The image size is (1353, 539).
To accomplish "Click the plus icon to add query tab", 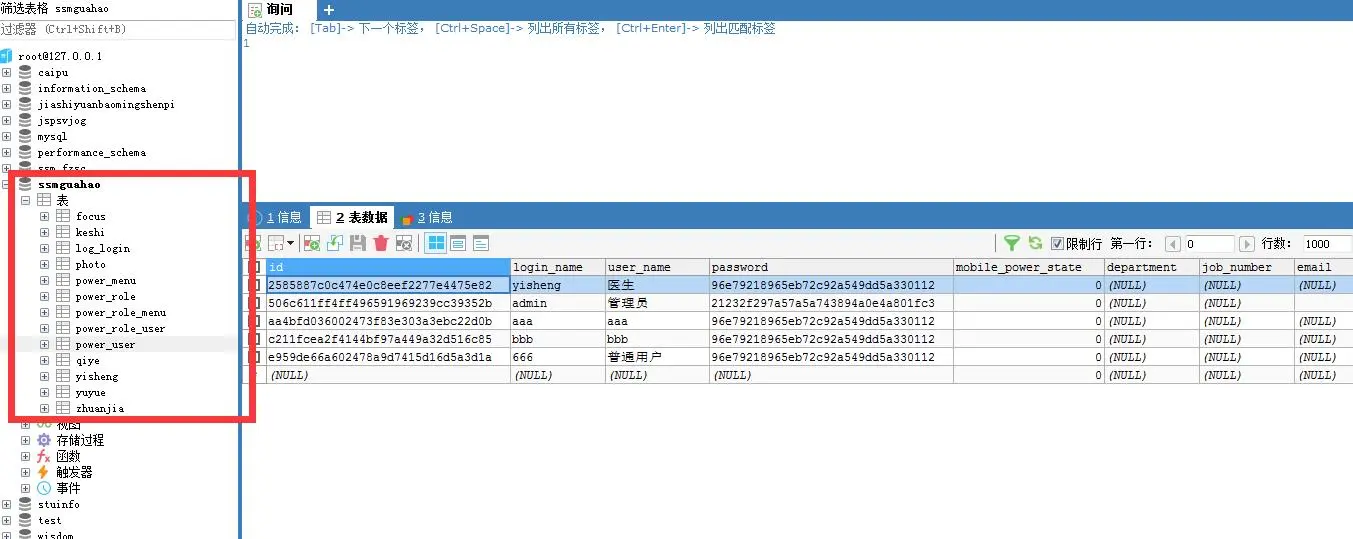I will [x=329, y=9].
